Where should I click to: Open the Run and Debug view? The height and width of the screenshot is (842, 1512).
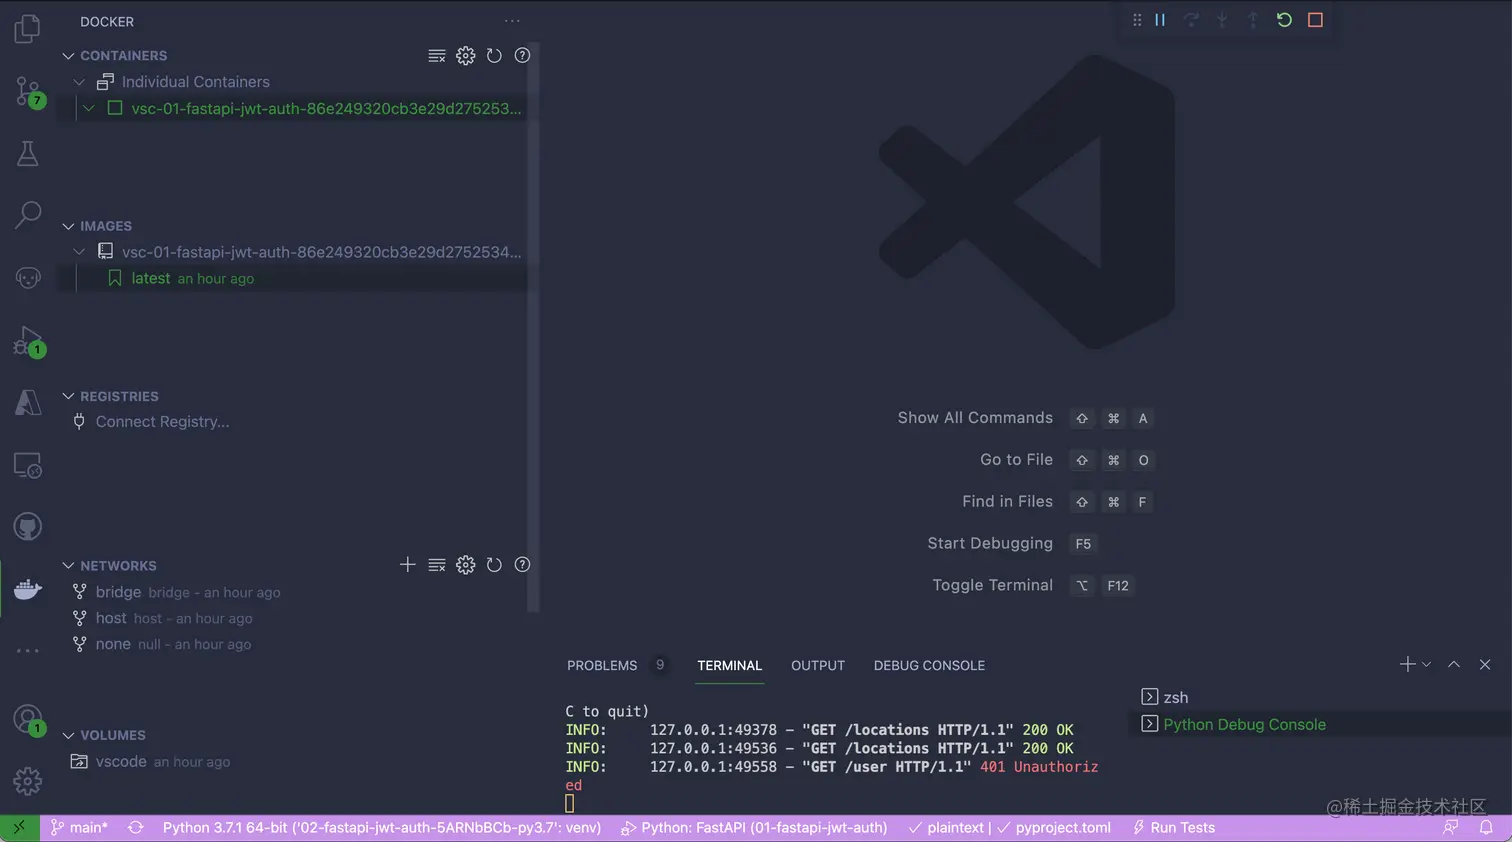pyautogui.click(x=27, y=340)
